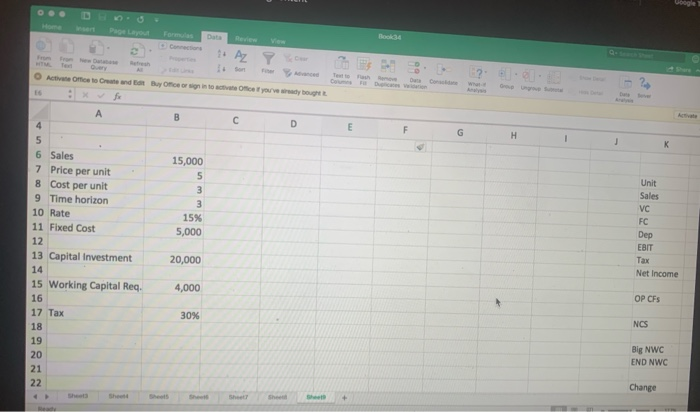Switch to the Review tab
The width and height of the screenshot is (700, 412).
[246, 39]
